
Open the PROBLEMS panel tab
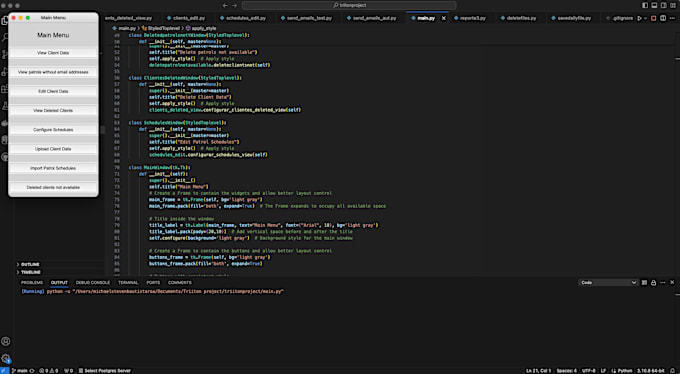tap(32, 282)
